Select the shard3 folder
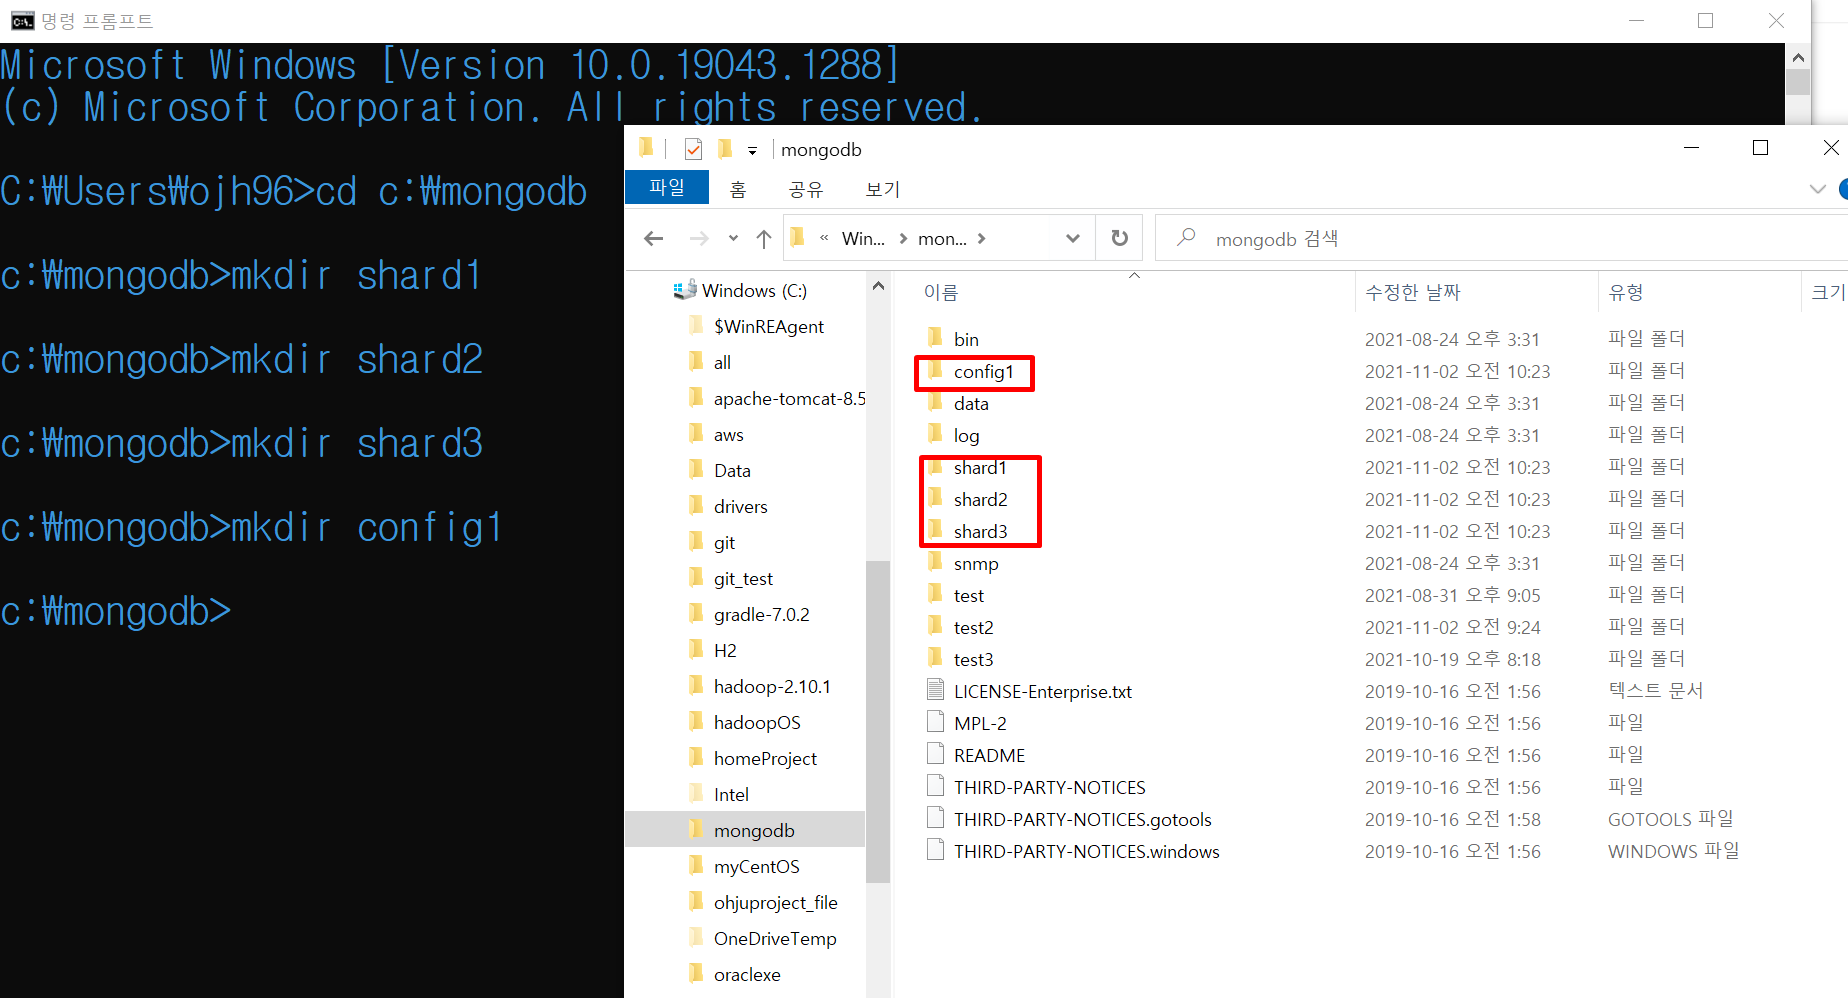The height and width of the screenshot is (998, 1848). click(980, 532)
